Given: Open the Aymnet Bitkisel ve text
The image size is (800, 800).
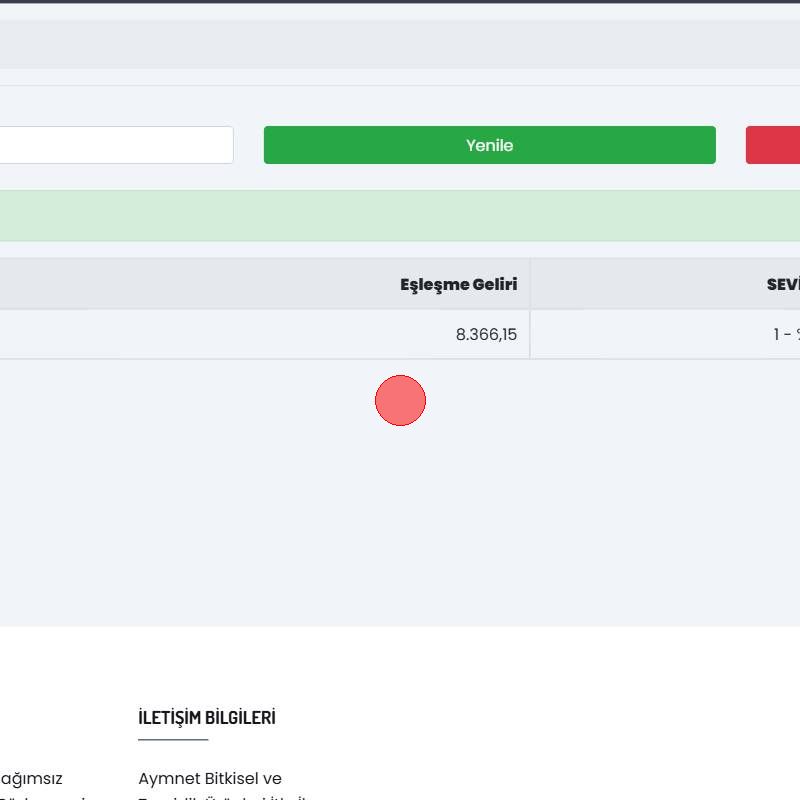Looking at the screenshot, I should [210, 778].
